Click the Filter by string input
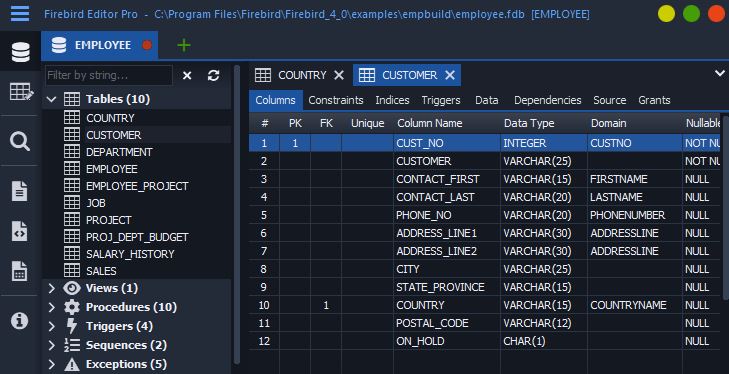This screenshot has height=374, width=729. click(x=109, y=75)
